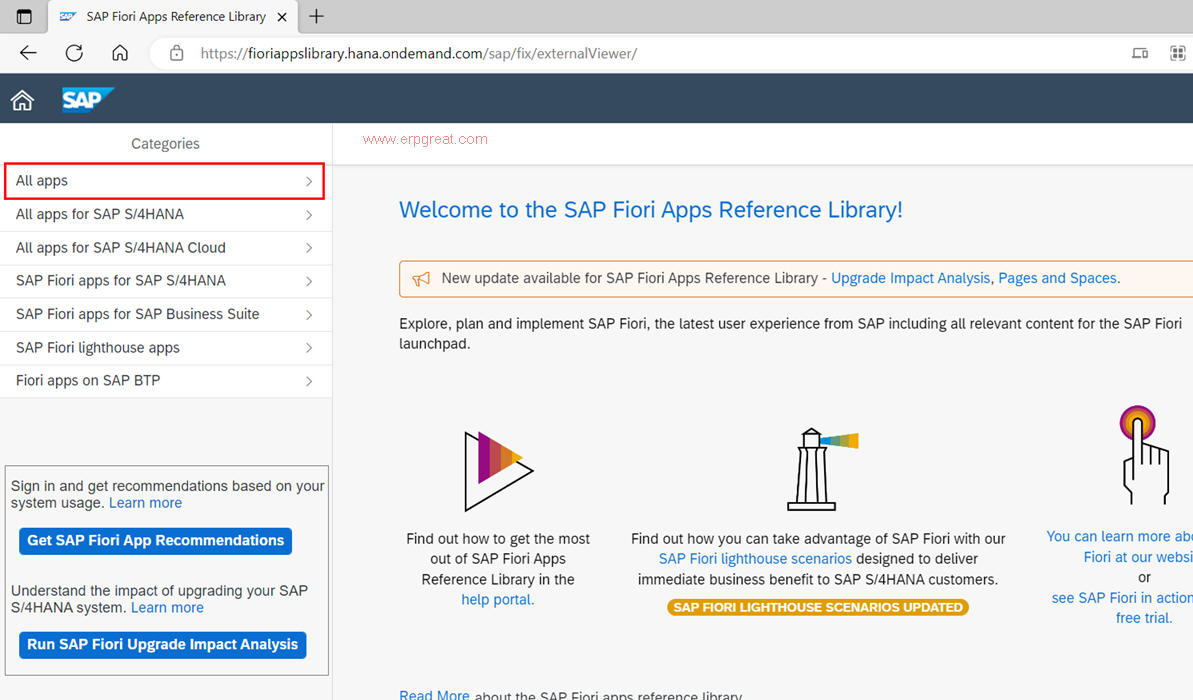The image size is (1193, 700).
Task: Expand chevron on SAP Fiori lighthouse apps
Action: (309, 348)
